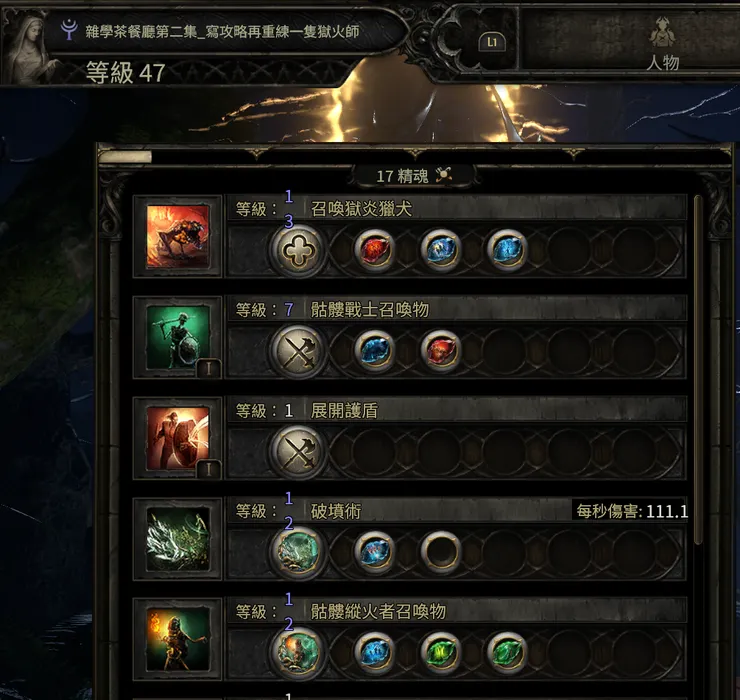Select the 破墳術 skill portrait icon
Screen dimensions: 740x700
[178, 539]
